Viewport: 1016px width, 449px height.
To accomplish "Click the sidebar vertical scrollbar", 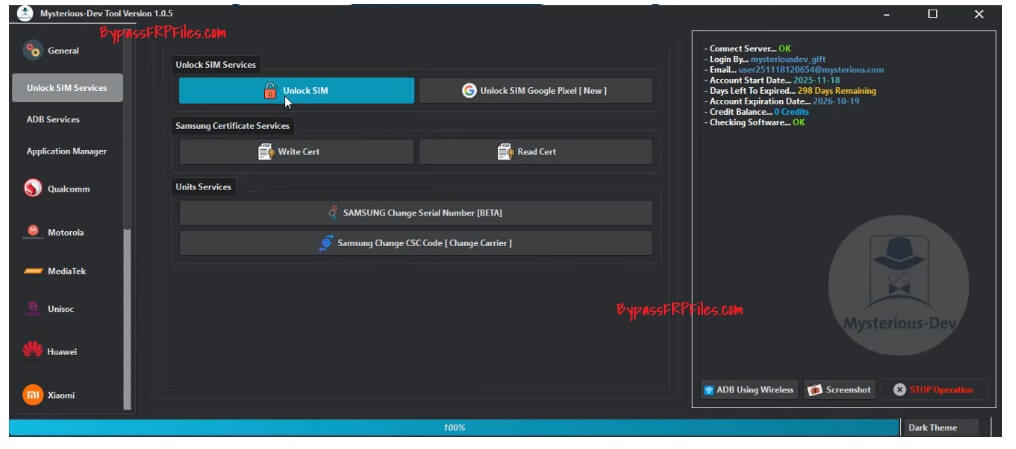I will tap(128, 317).
